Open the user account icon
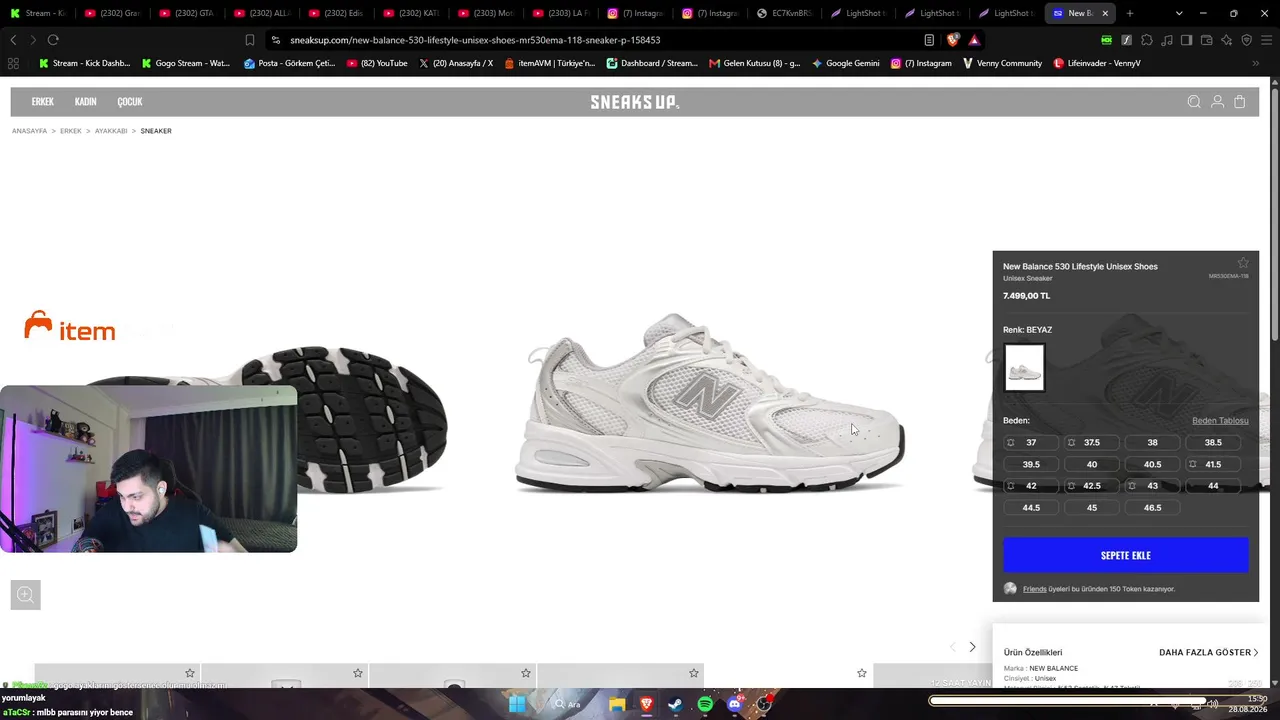1280x720 pixels. point(1217,102)
